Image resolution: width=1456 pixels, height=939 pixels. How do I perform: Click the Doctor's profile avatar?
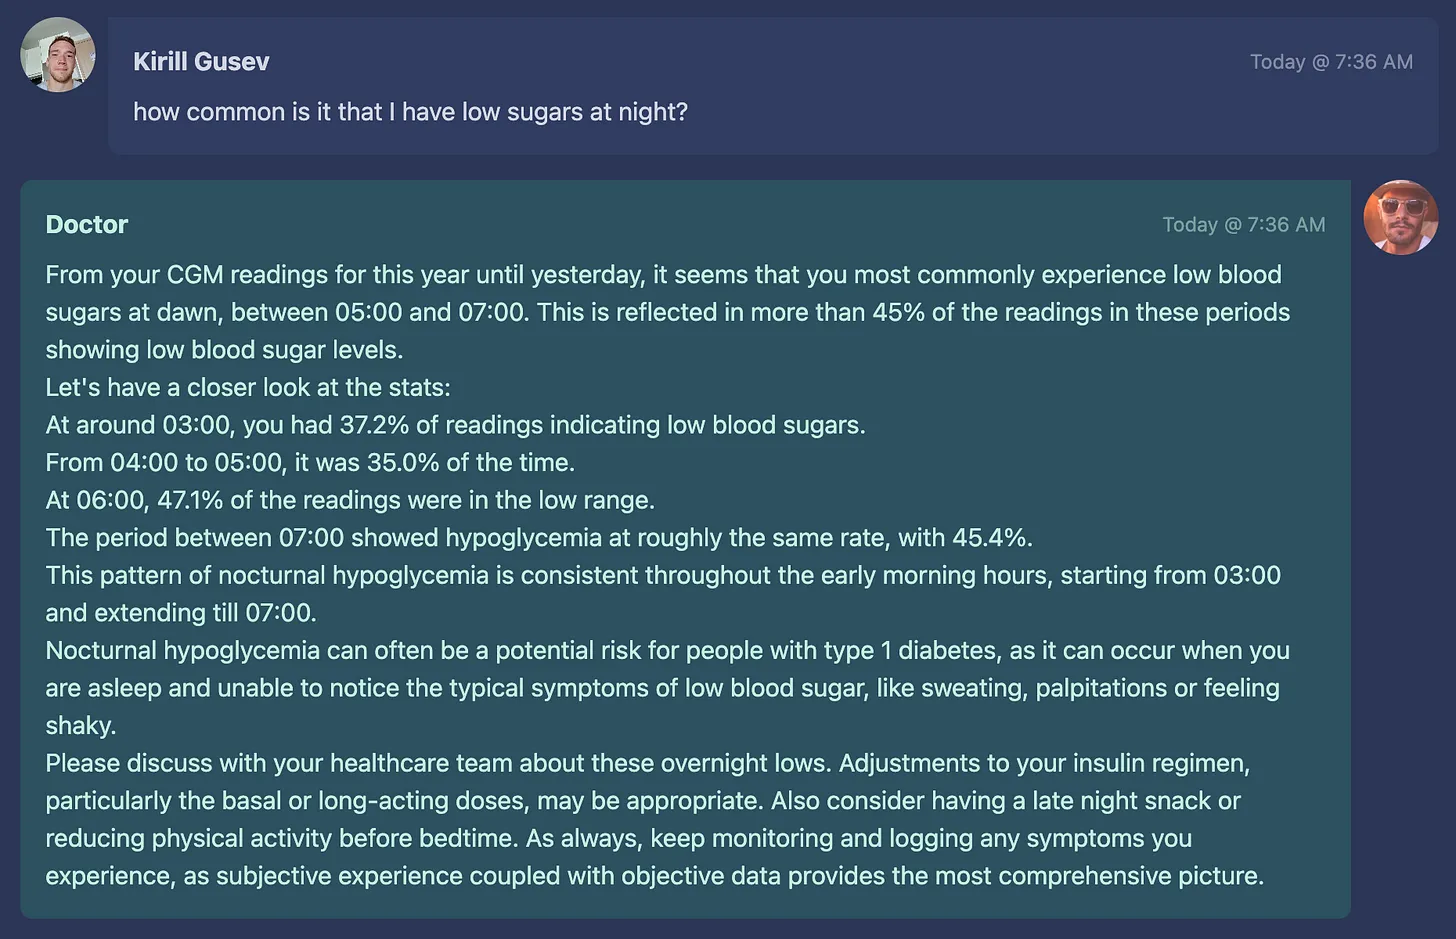(1401, 218)
